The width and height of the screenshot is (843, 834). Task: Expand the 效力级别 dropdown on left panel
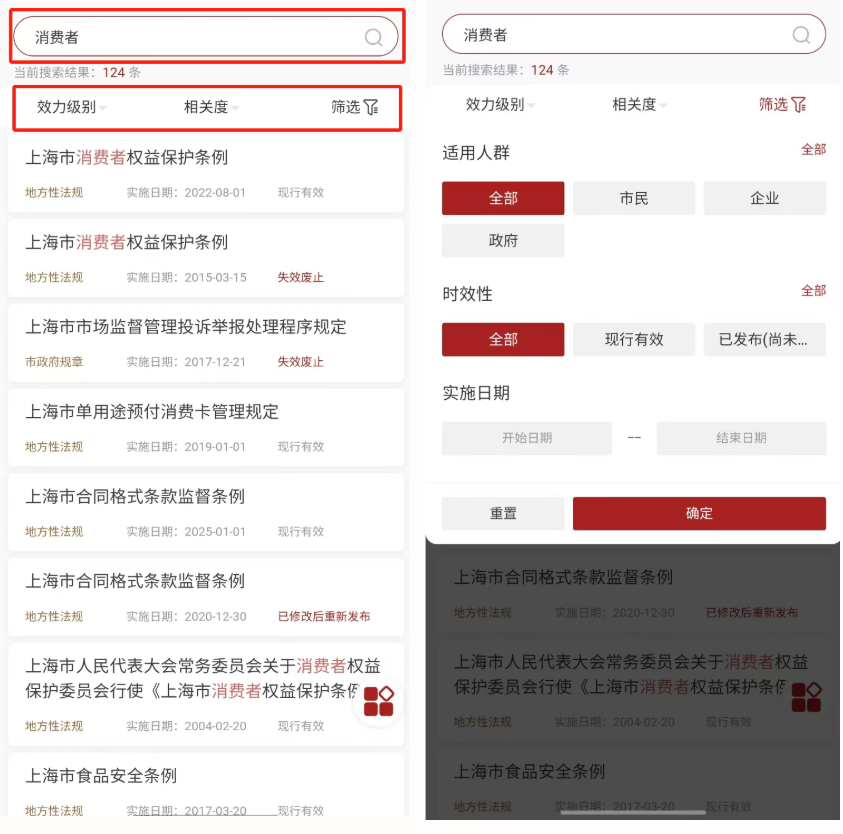72,107
